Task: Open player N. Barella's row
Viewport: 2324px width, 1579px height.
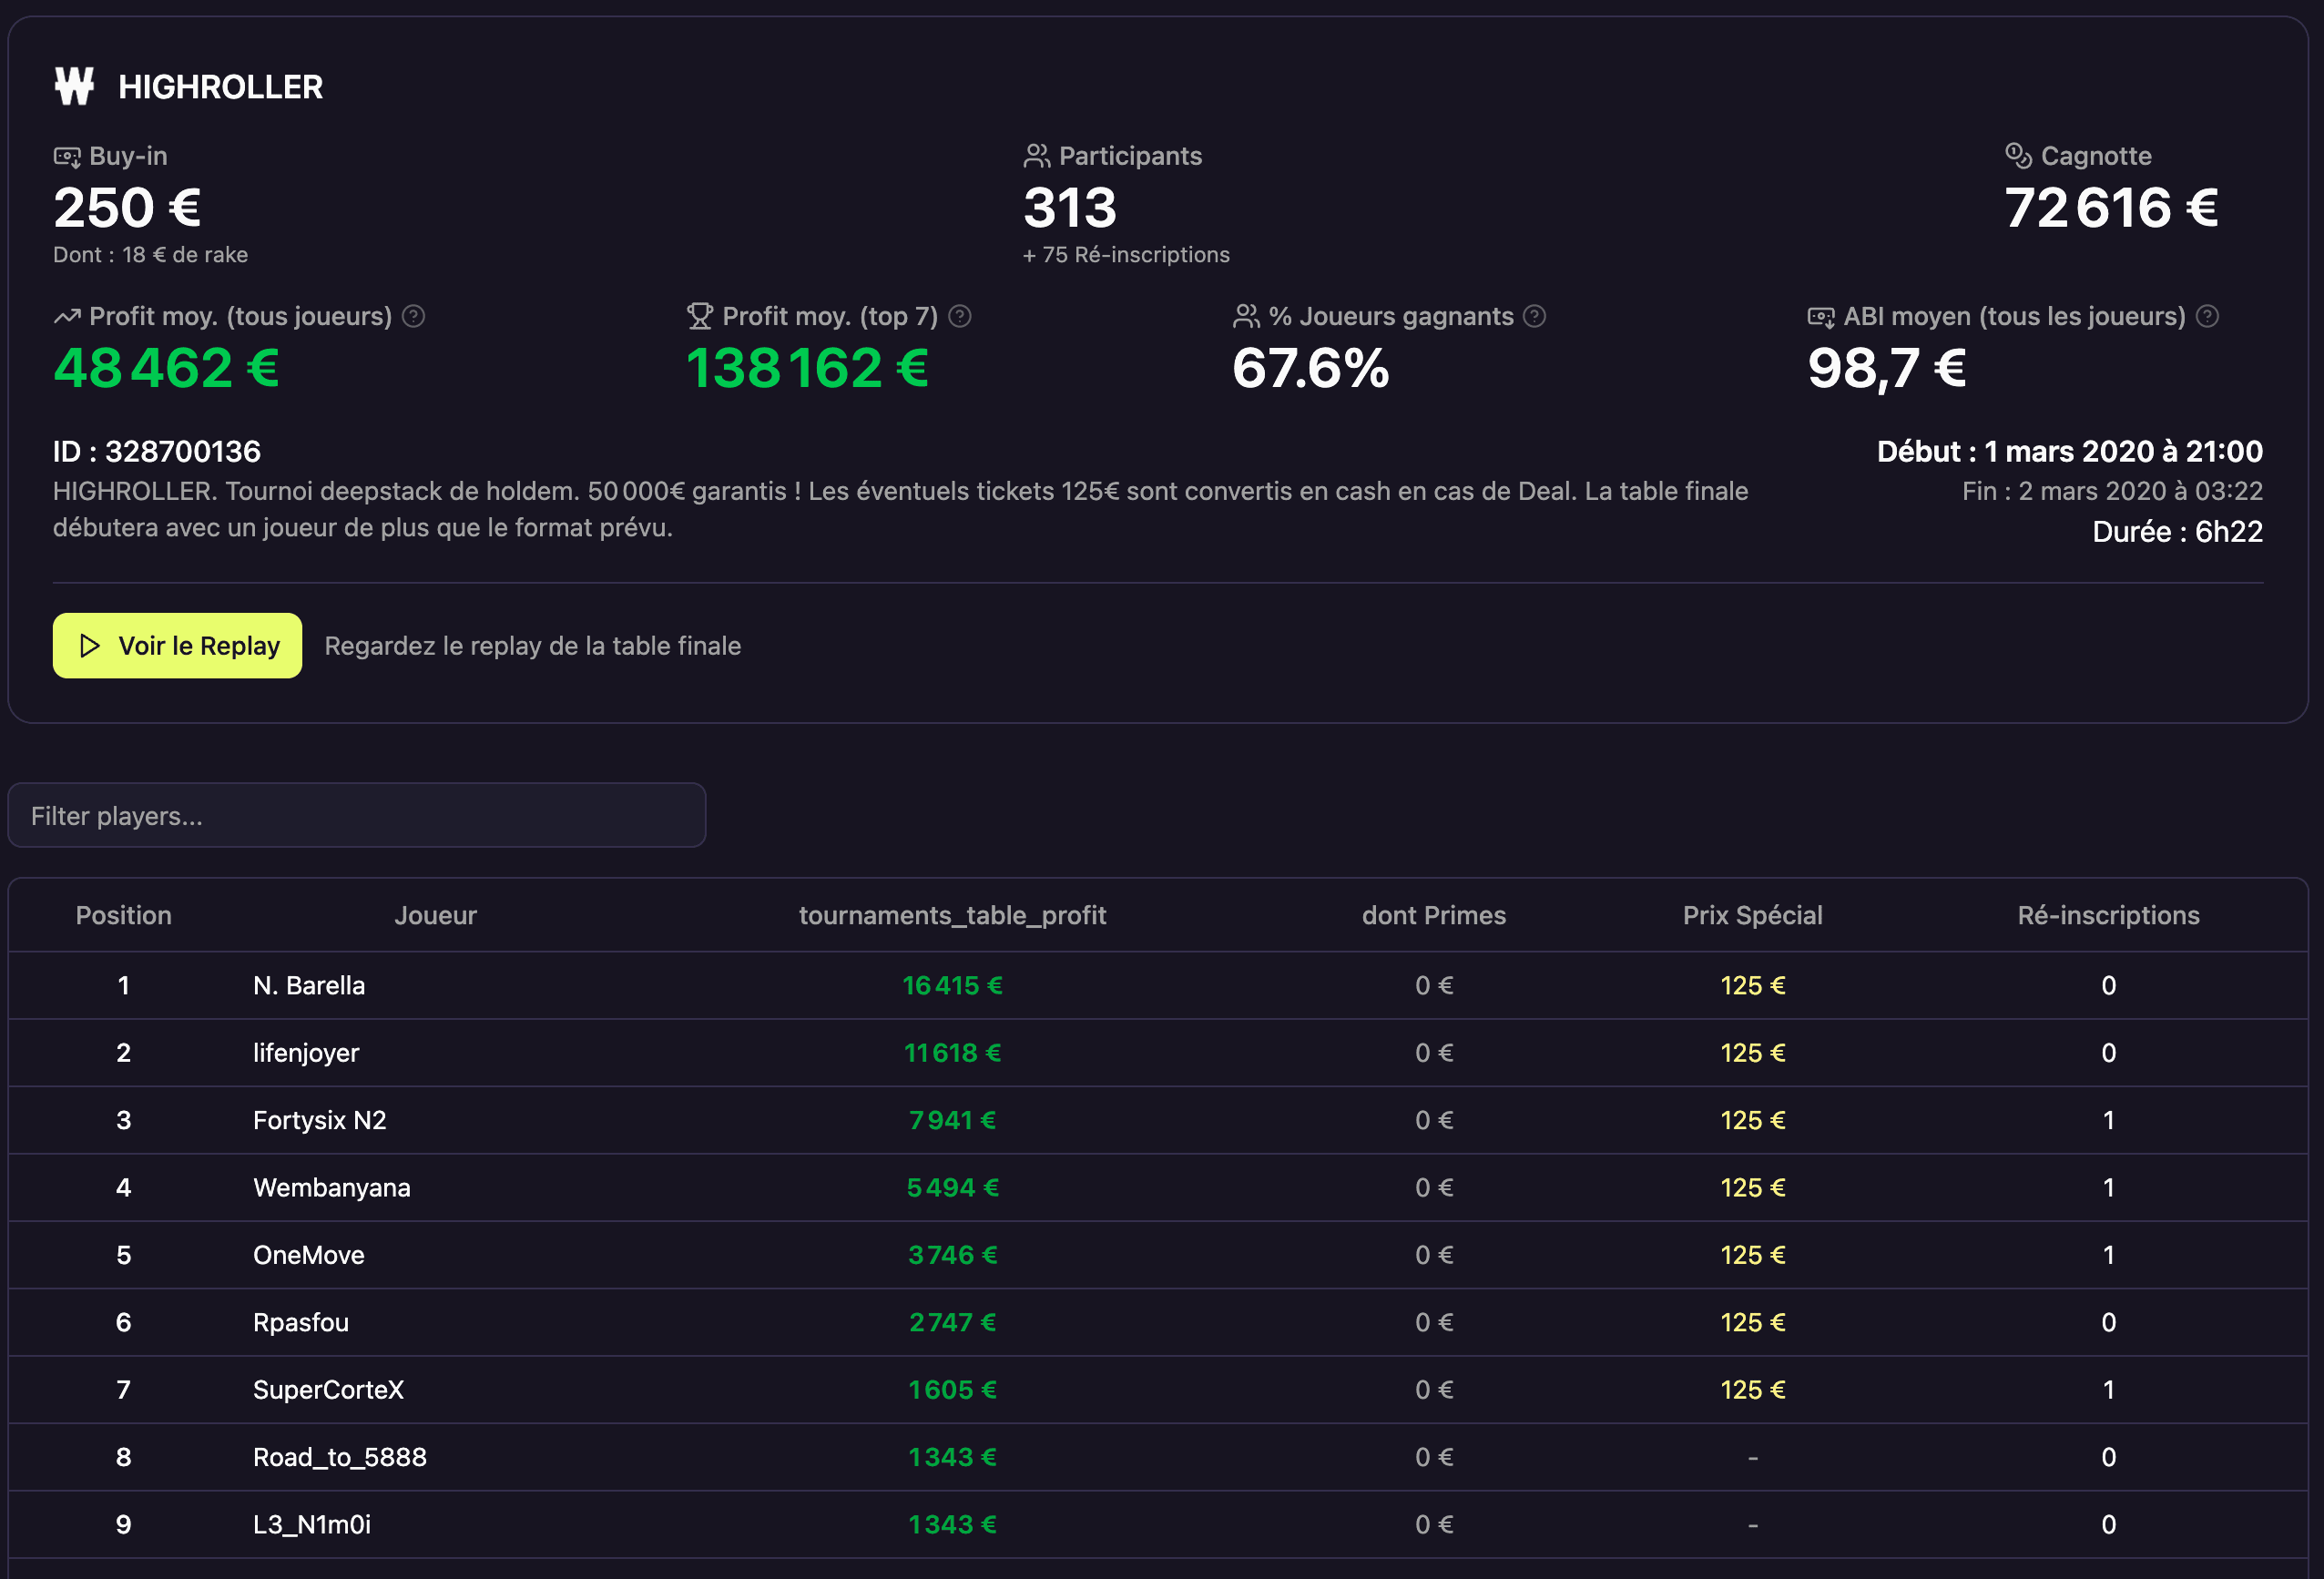Action: coord(309,985)
